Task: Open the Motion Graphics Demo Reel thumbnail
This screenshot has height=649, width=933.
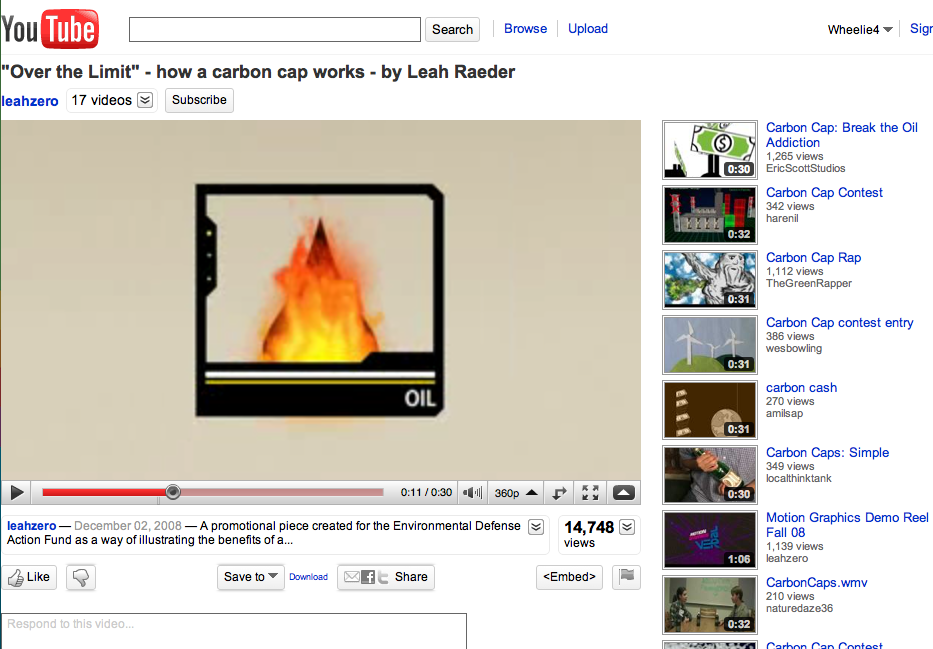Action: click(x=710, y=539)
